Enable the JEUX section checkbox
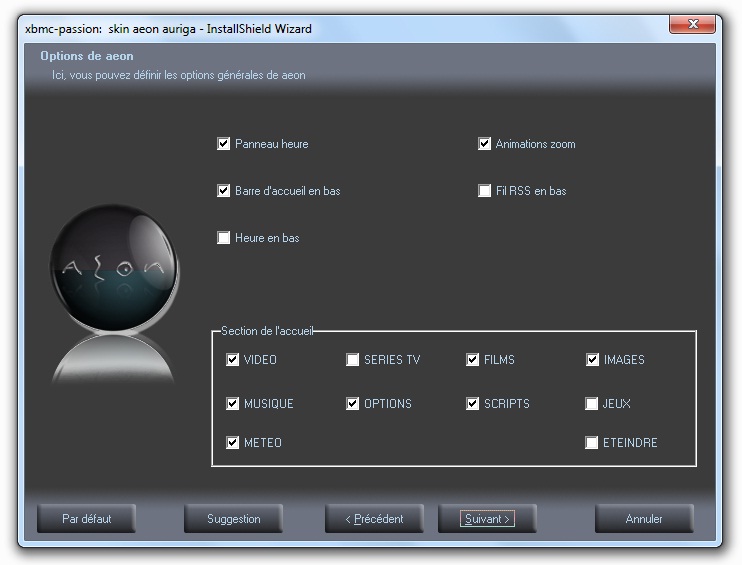742x565 pixels. tap(593, 404)
